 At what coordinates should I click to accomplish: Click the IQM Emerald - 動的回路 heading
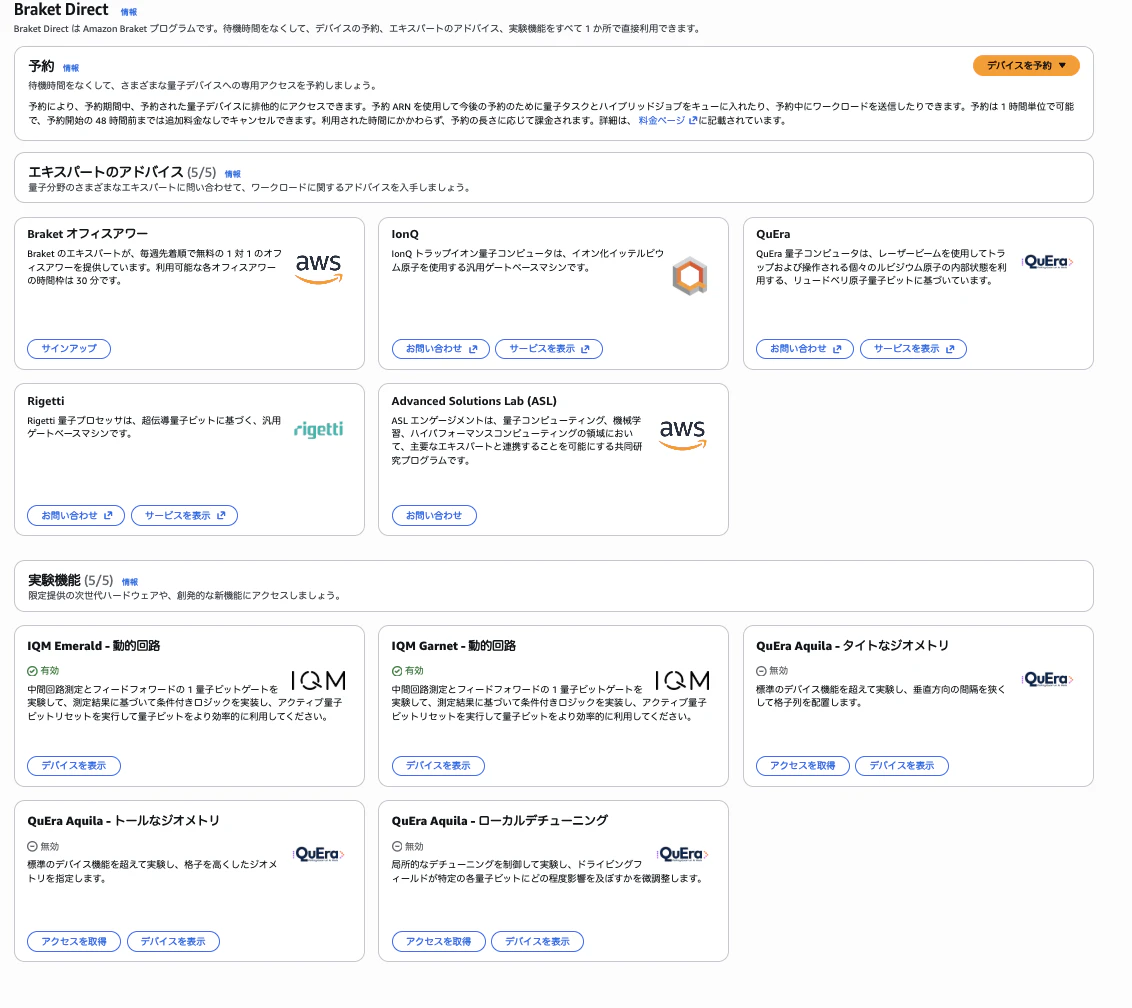coord(94,646)
